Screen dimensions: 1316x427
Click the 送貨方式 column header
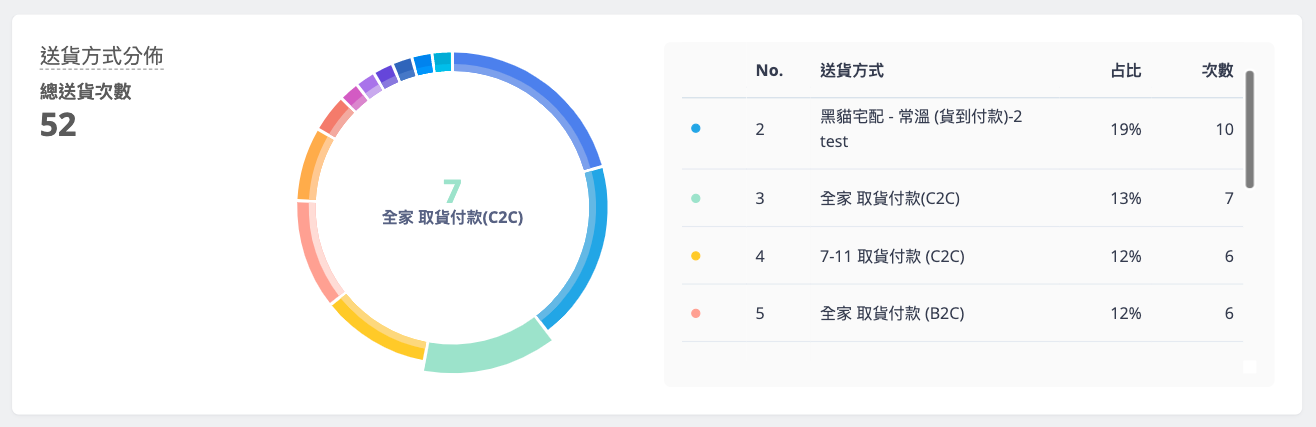851,71
